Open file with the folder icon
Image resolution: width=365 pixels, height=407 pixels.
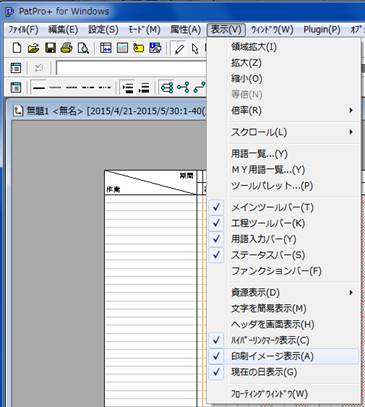click(33, 48)
